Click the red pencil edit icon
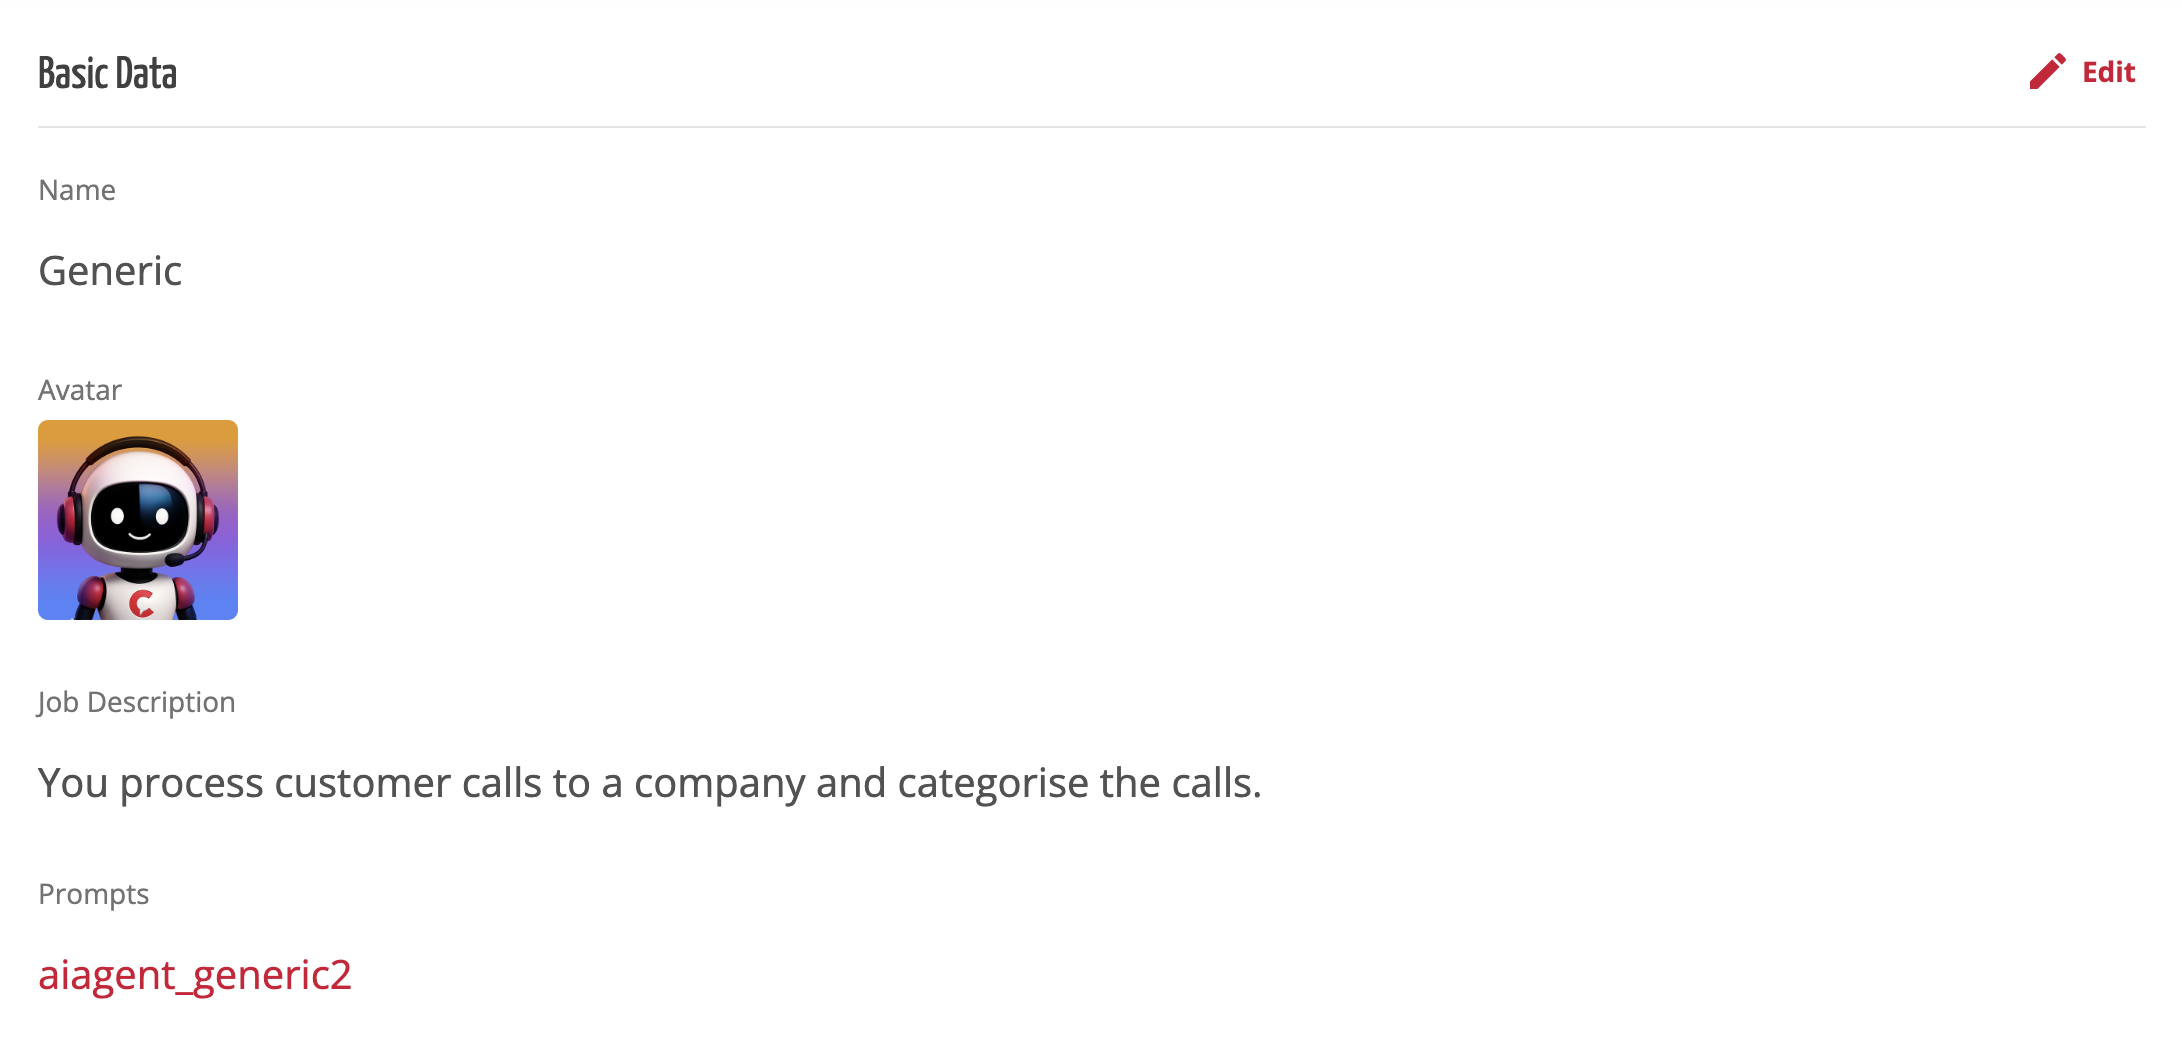 [2047, 72]
